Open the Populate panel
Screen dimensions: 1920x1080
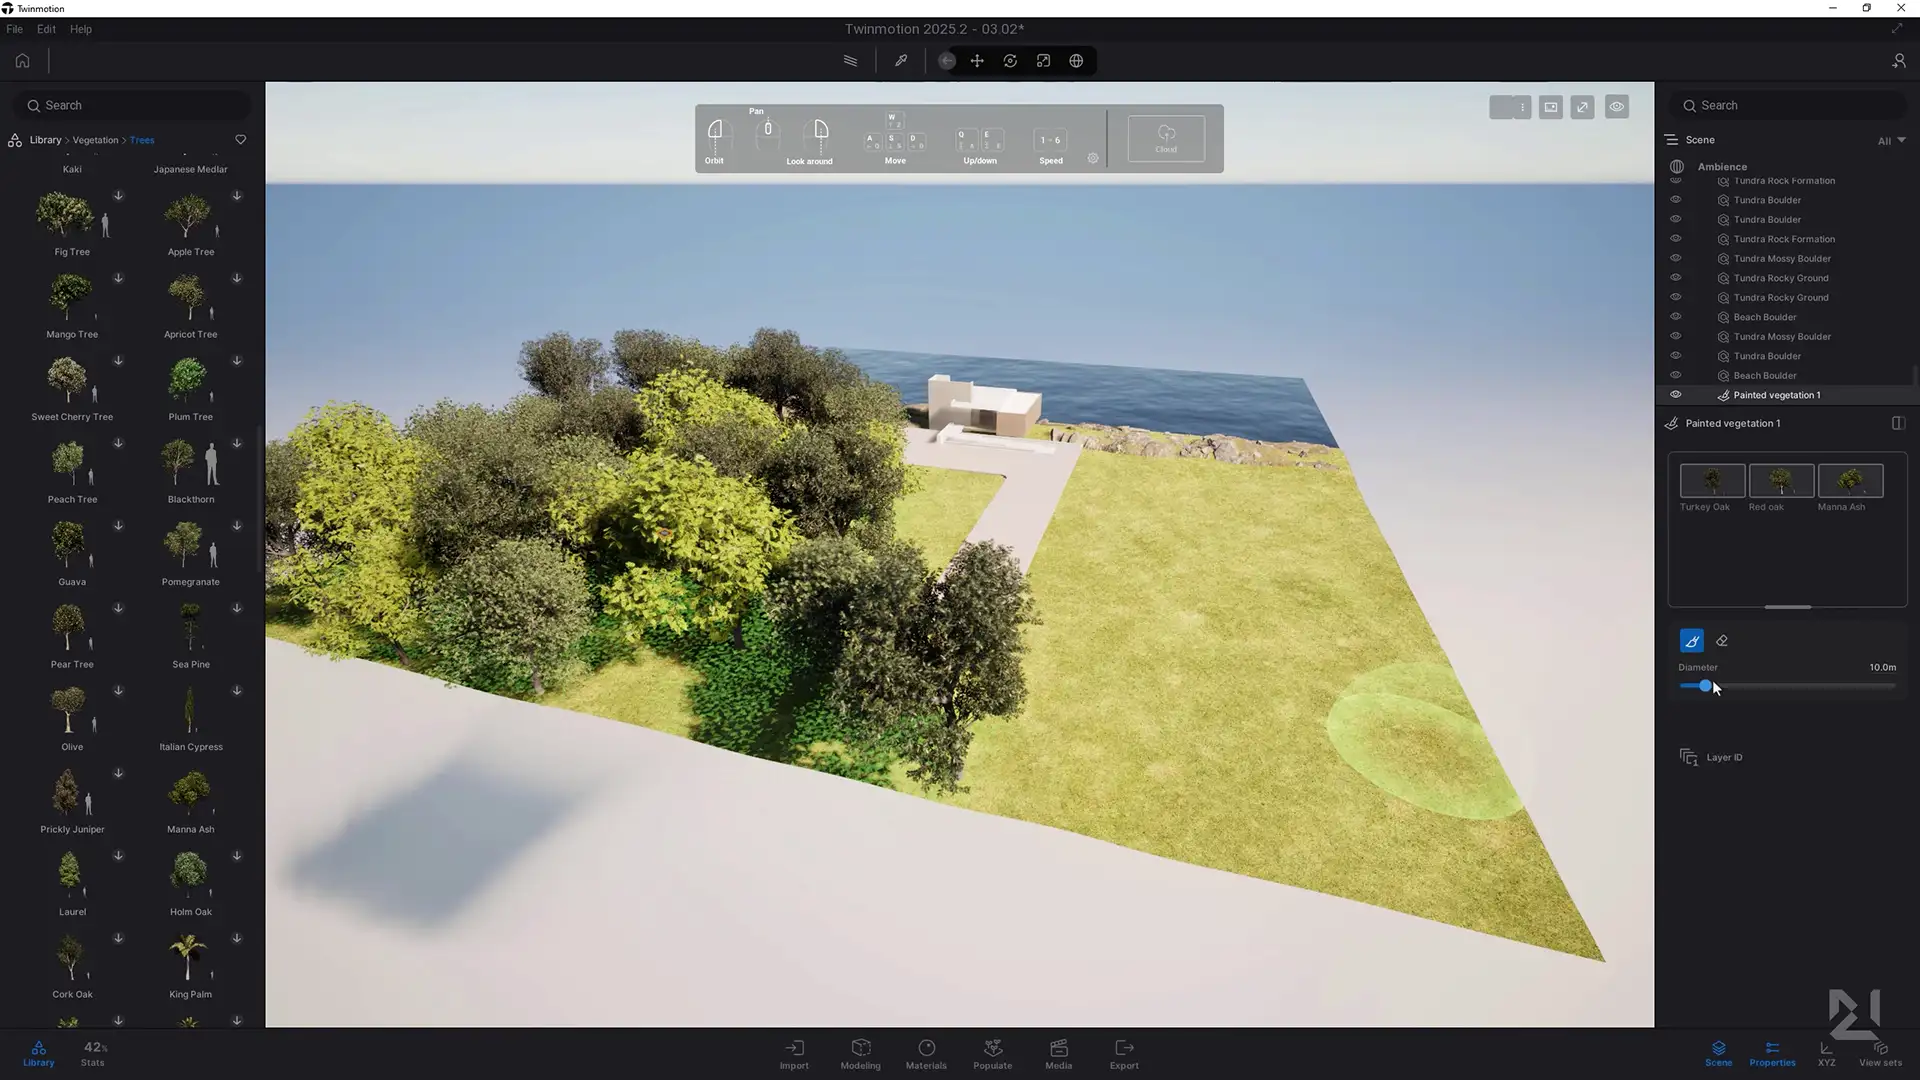pyautogui.click(x=992, y=1053)
